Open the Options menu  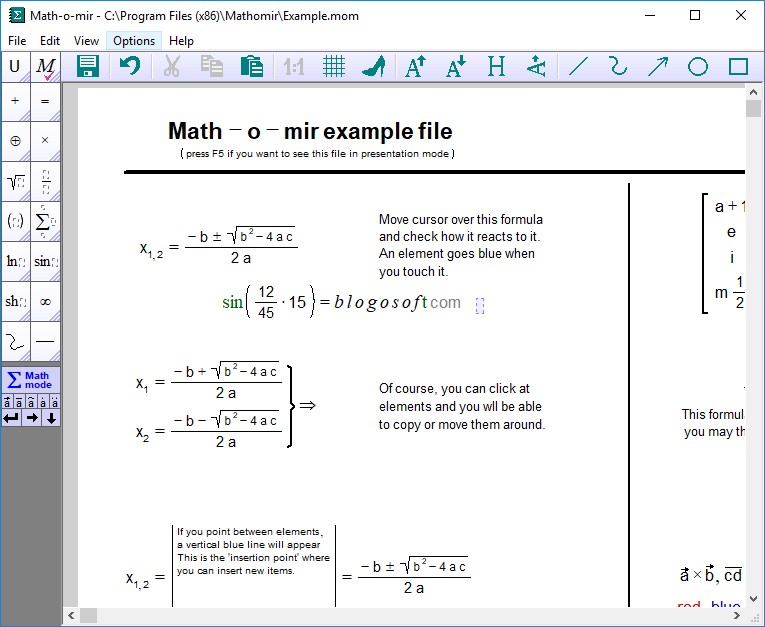point(134,41)
